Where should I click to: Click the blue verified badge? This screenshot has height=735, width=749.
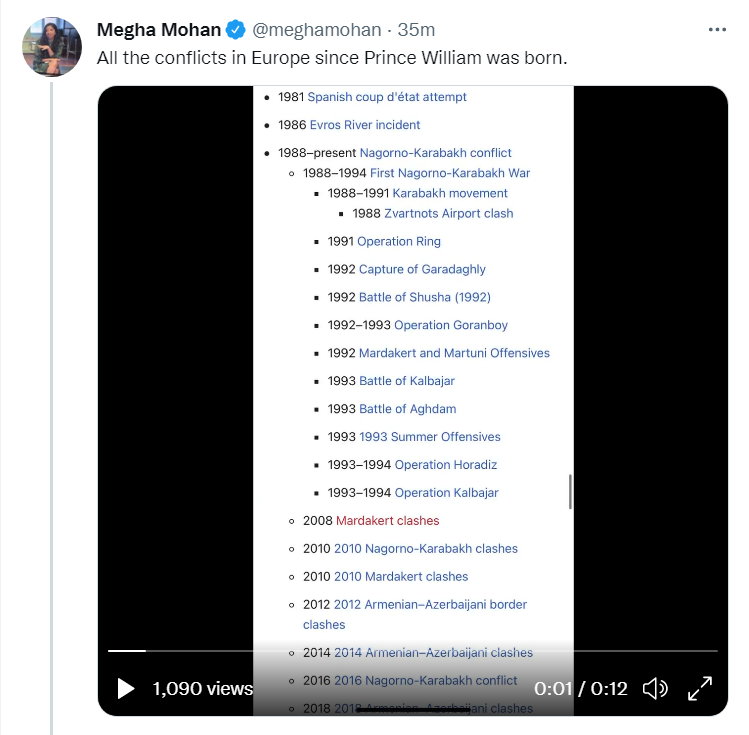236,30
